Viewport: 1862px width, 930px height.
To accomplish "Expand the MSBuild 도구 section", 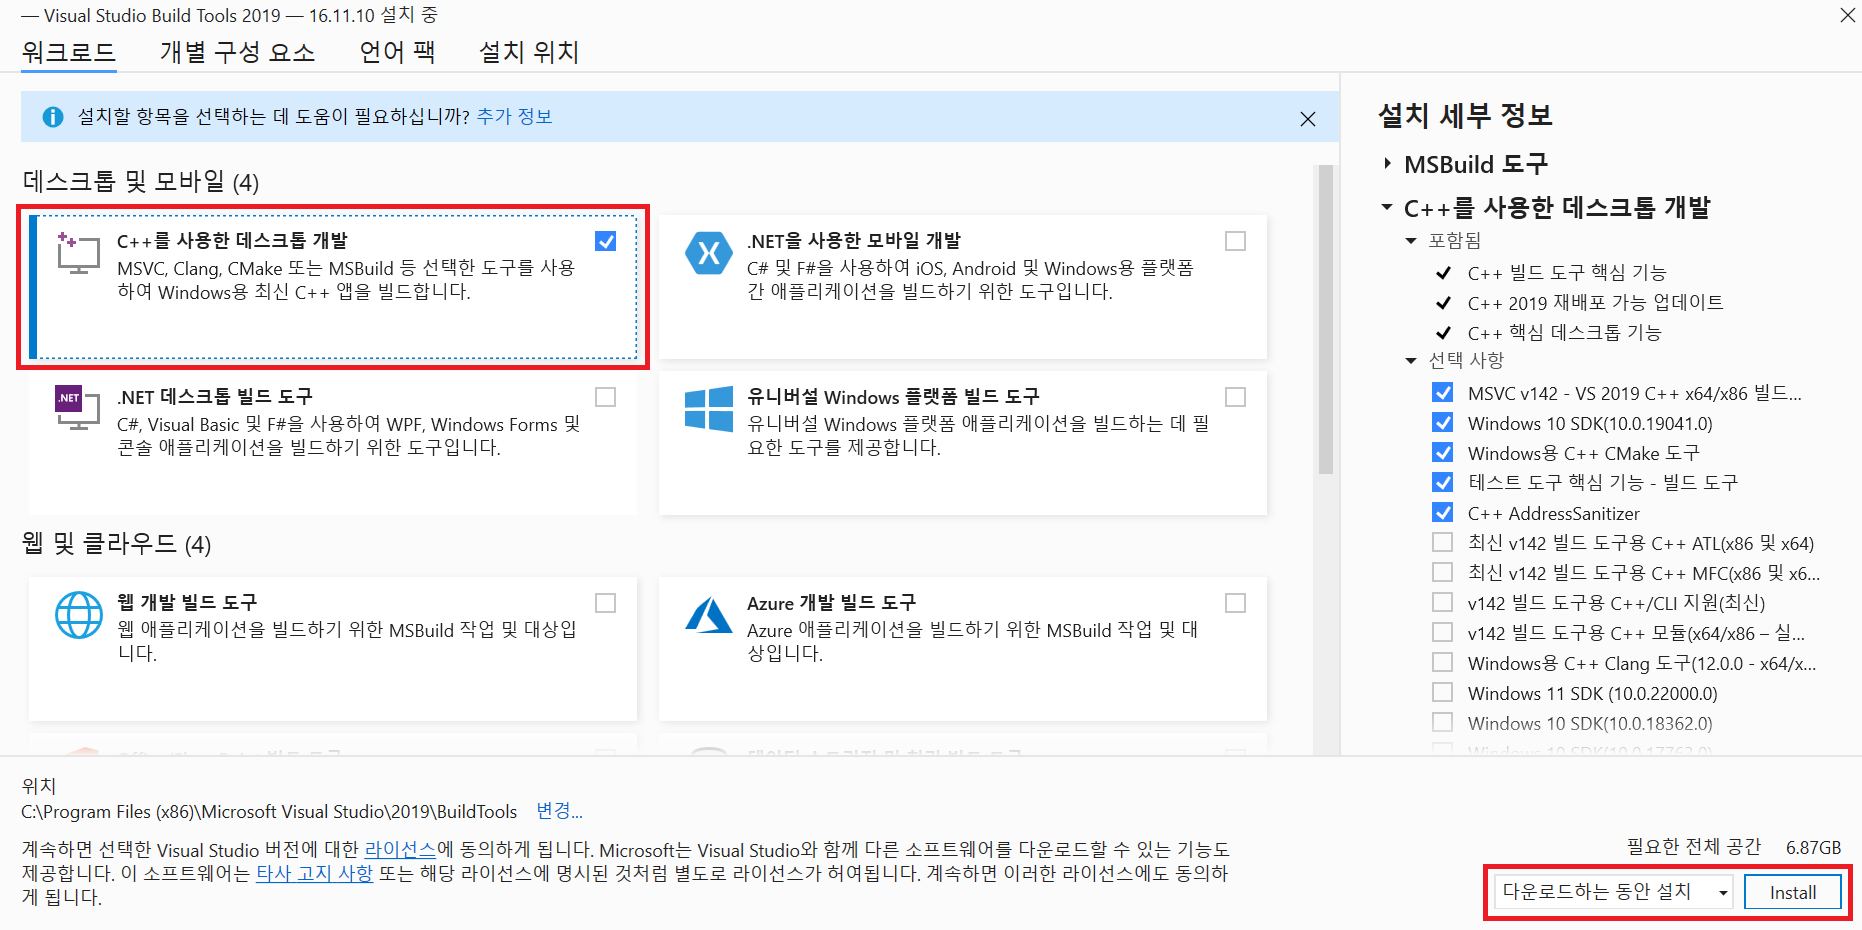I will [1387, 163].
